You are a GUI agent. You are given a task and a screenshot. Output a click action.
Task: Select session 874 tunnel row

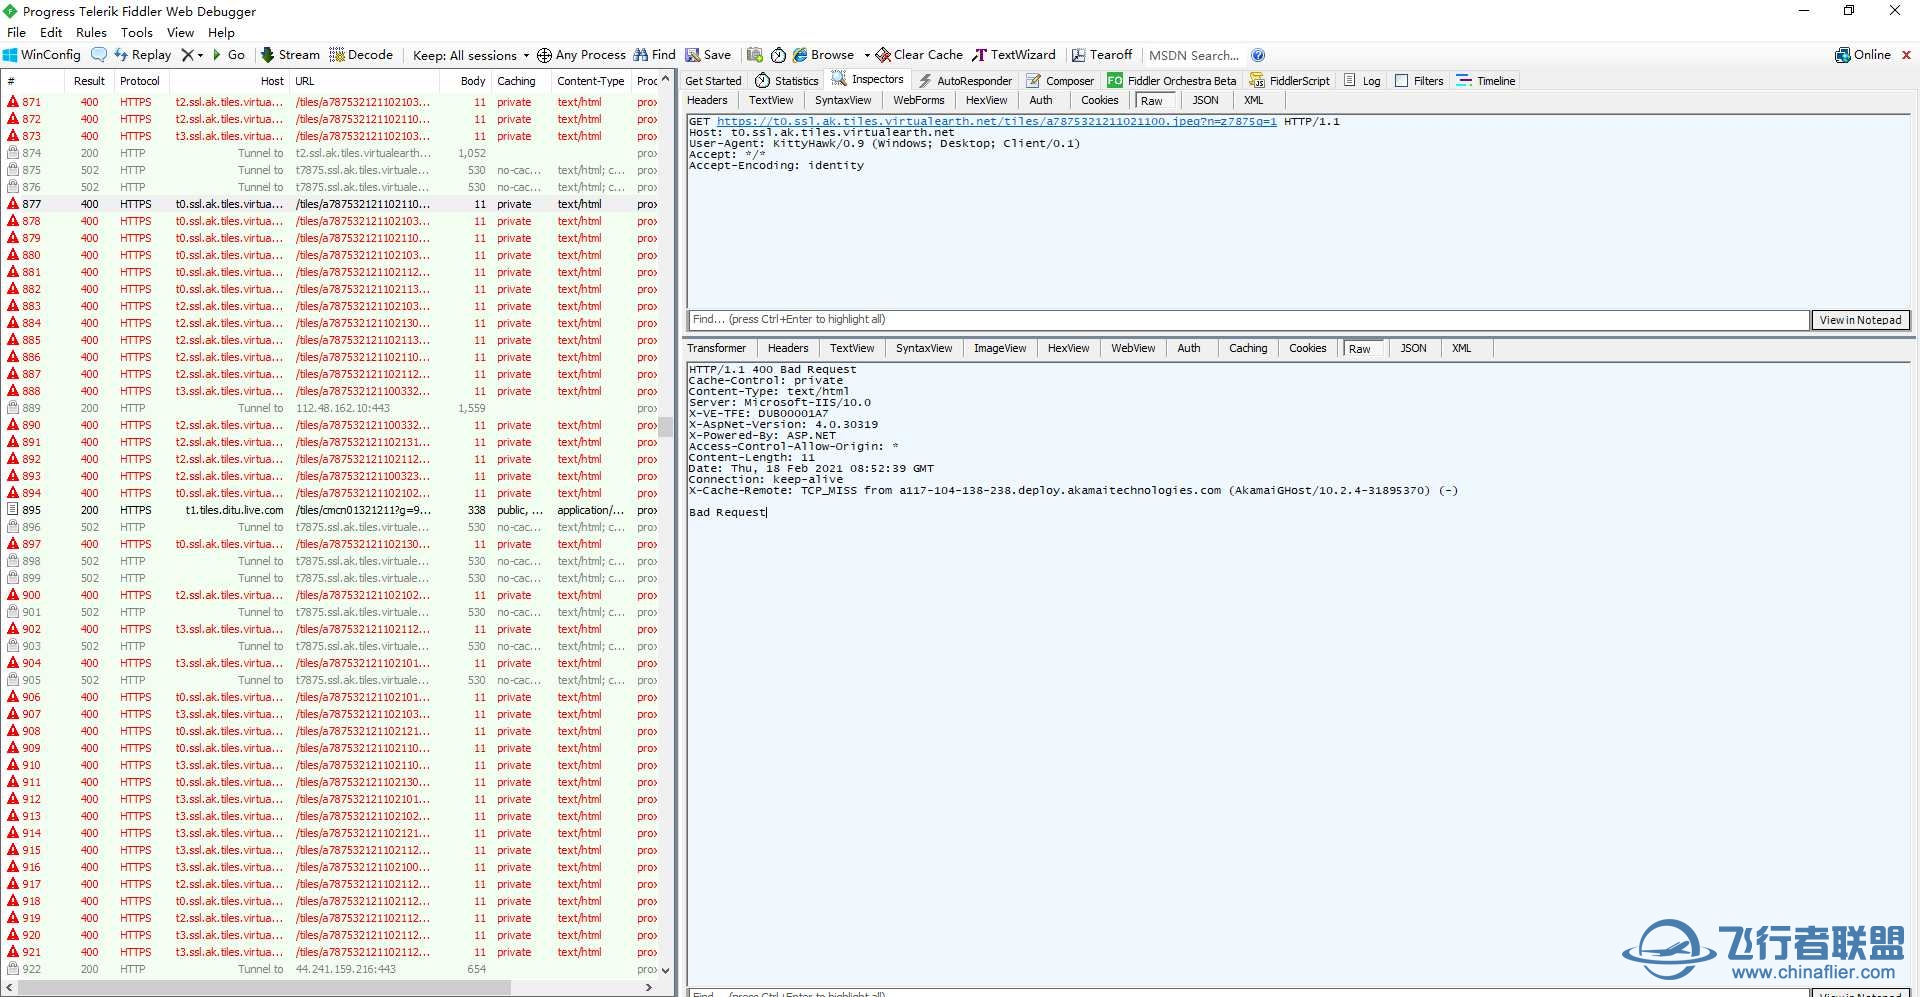click(330, 153)
